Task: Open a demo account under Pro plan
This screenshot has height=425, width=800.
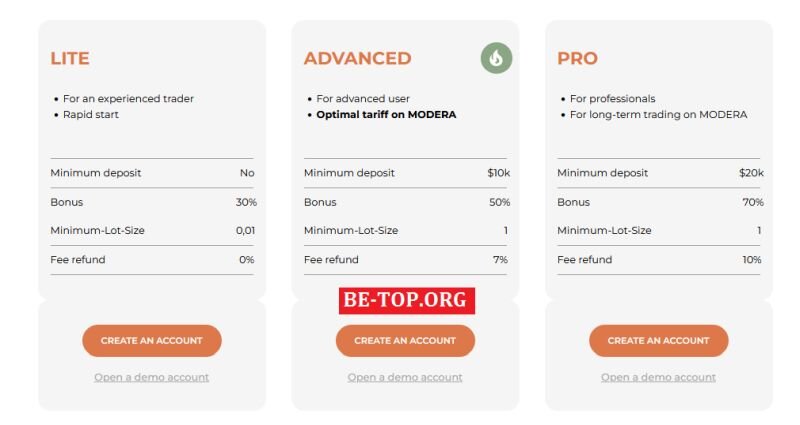Action: (659, 377)
